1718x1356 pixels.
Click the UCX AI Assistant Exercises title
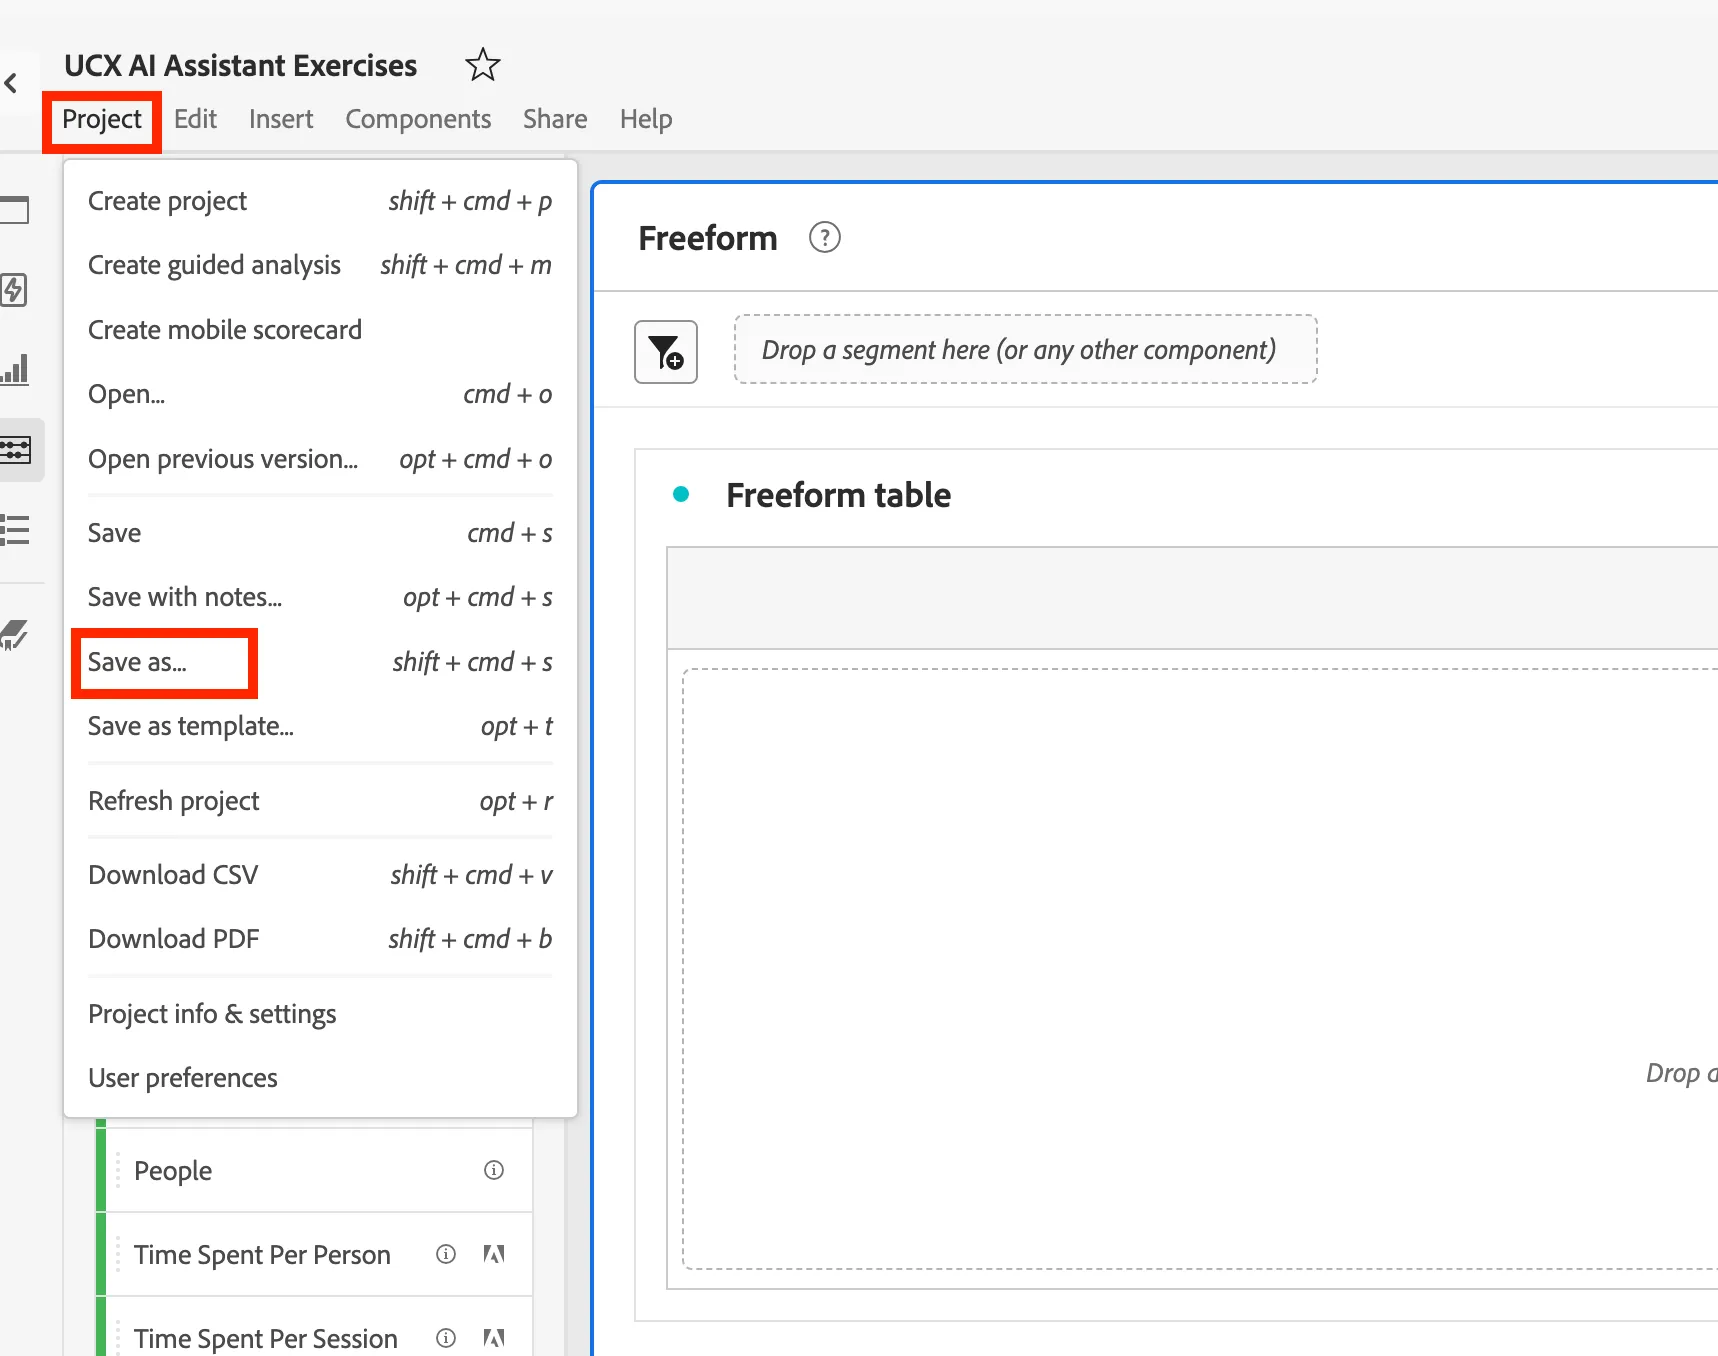point(241,65)
